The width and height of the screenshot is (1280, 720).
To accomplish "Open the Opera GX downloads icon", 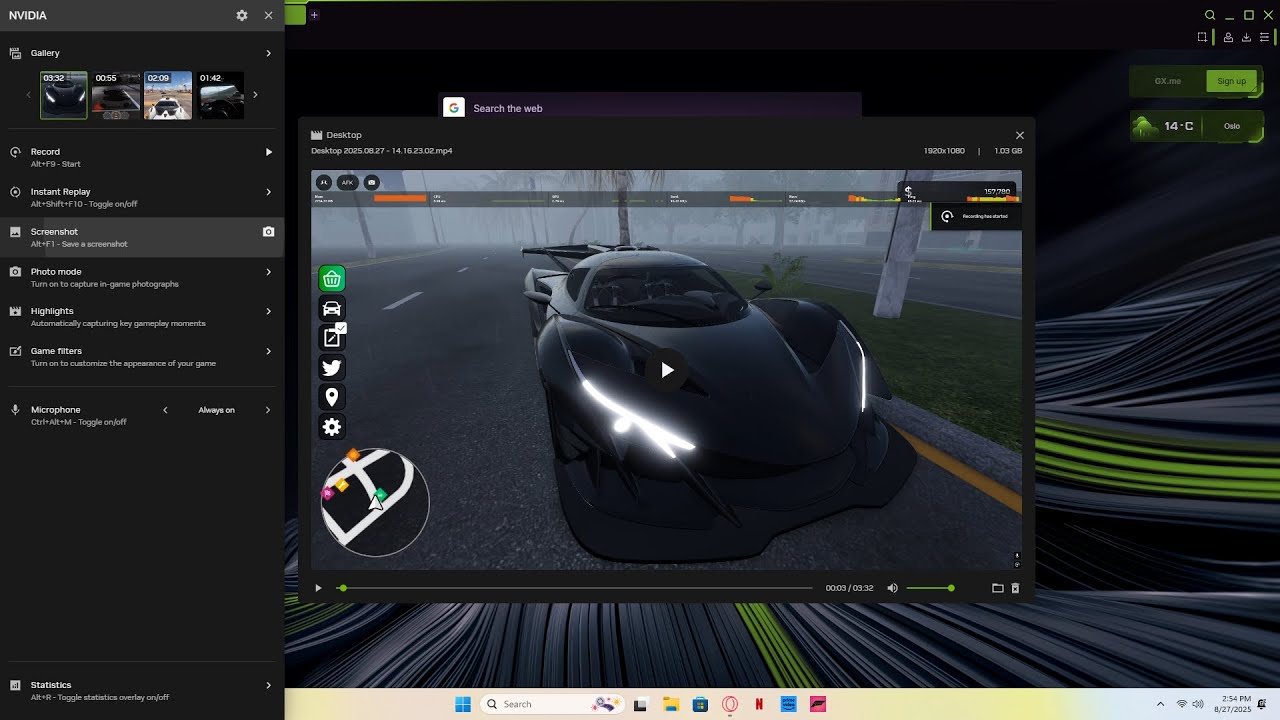I will pyautogui.click(x=1246, y=37).
